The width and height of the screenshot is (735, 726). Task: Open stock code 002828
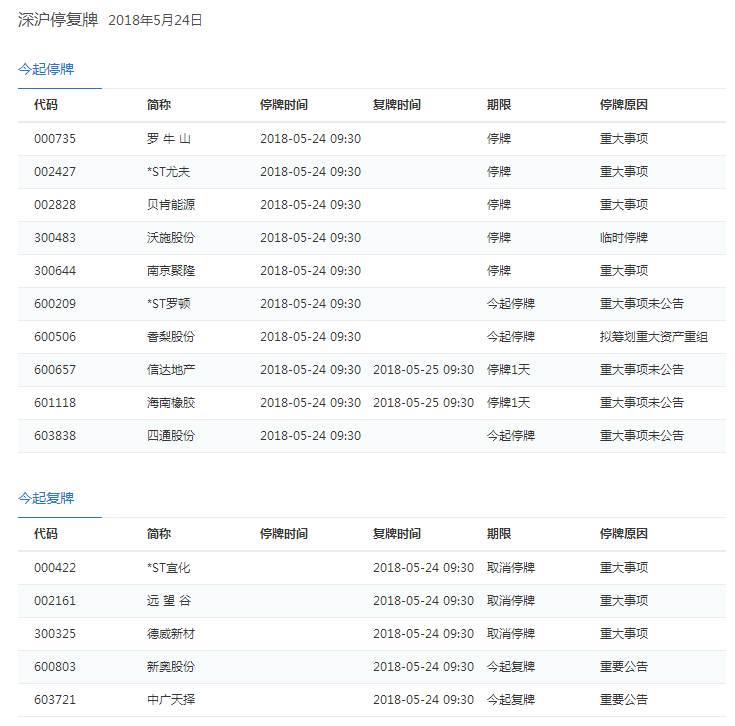tap(54, 205)
